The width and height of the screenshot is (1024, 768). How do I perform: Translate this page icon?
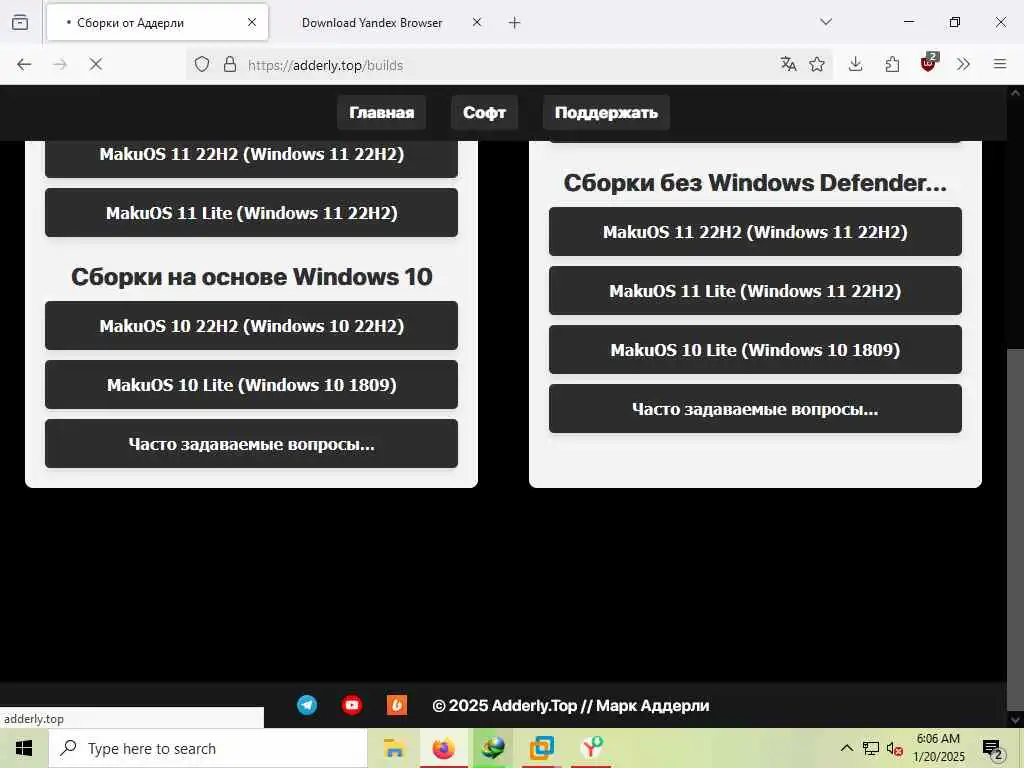coord(788,64)
